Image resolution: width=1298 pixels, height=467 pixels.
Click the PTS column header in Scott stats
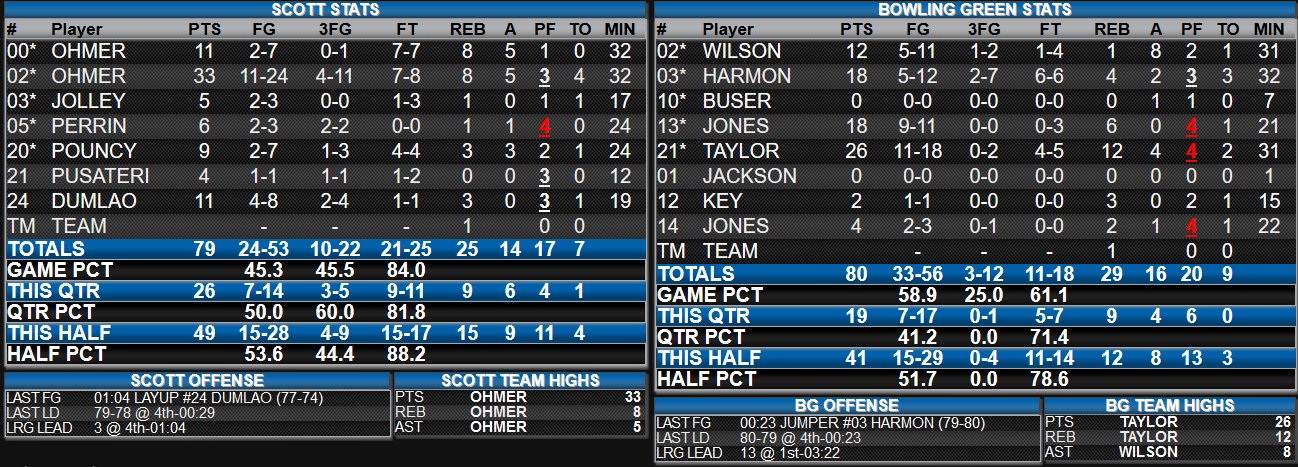pyautogui.click(x=204, y=29)
